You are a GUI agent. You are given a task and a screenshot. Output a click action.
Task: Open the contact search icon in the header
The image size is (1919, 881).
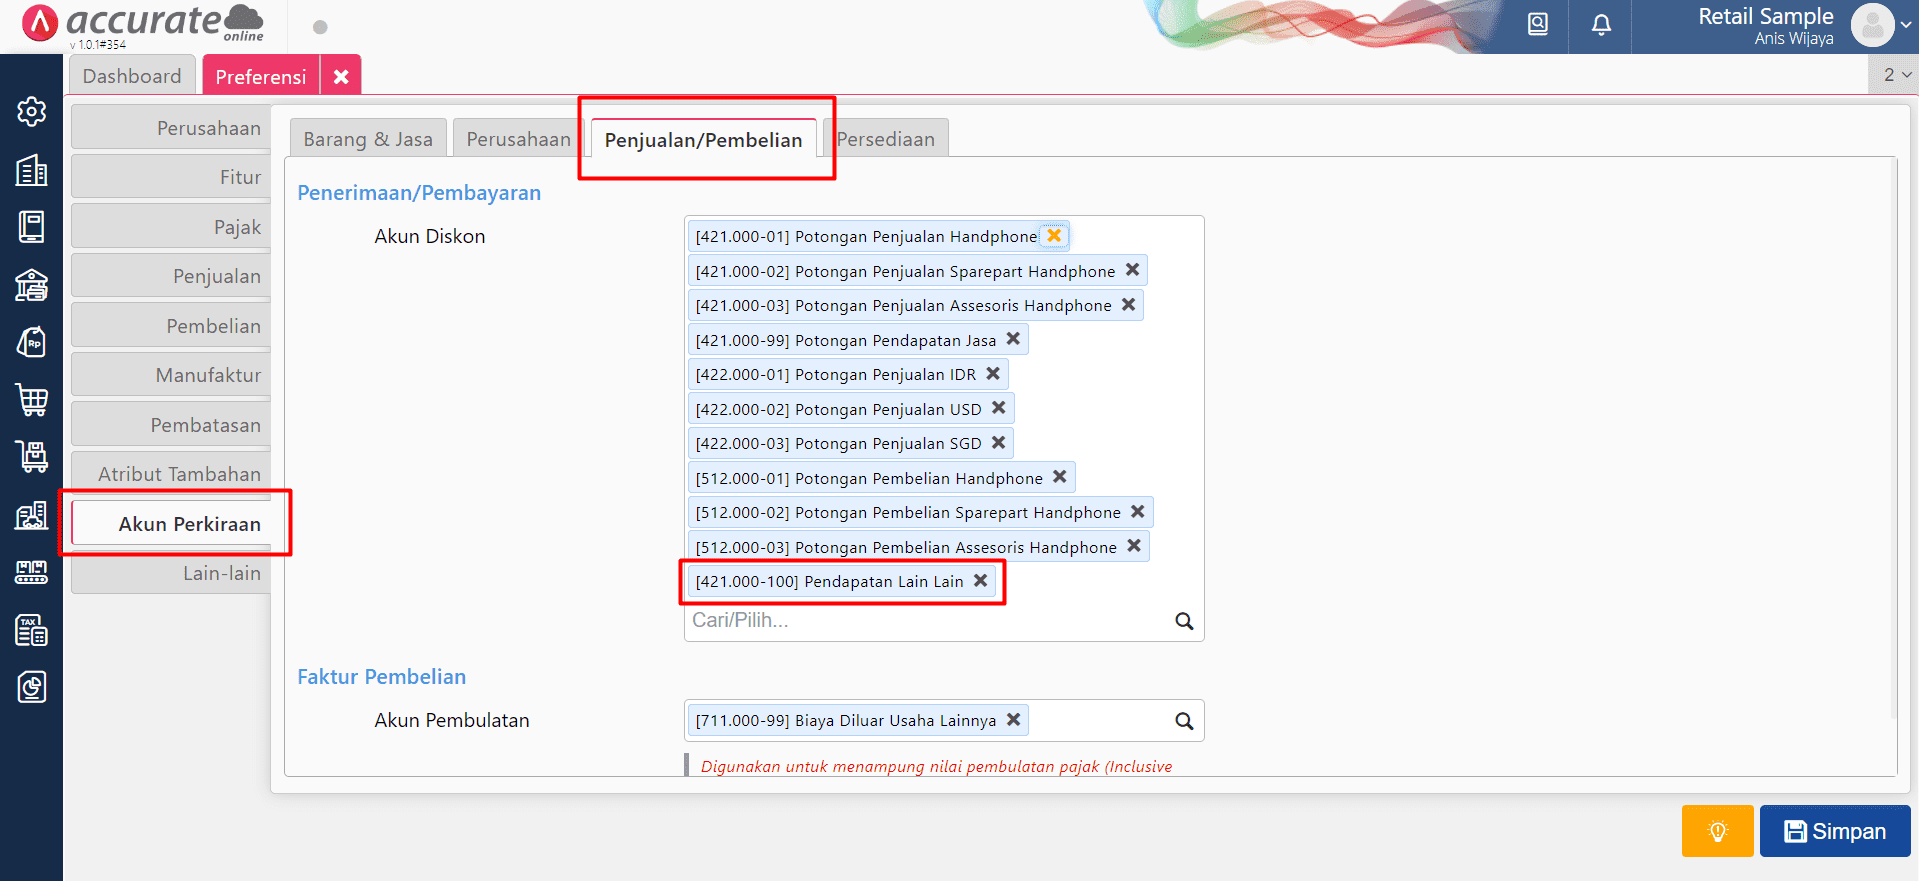1538,24
